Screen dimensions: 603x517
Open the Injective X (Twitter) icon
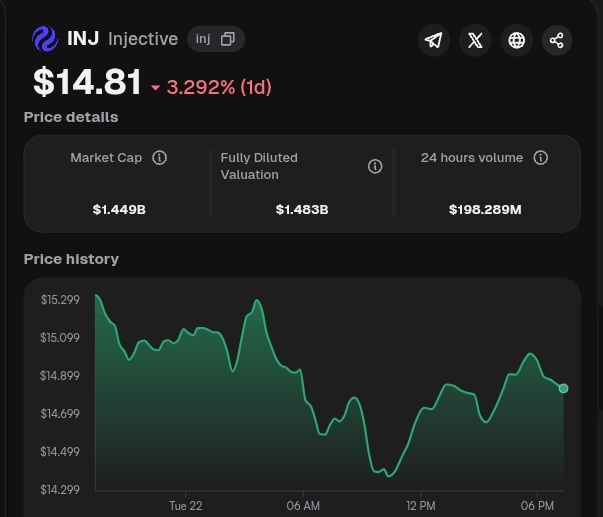click(475, 40)
